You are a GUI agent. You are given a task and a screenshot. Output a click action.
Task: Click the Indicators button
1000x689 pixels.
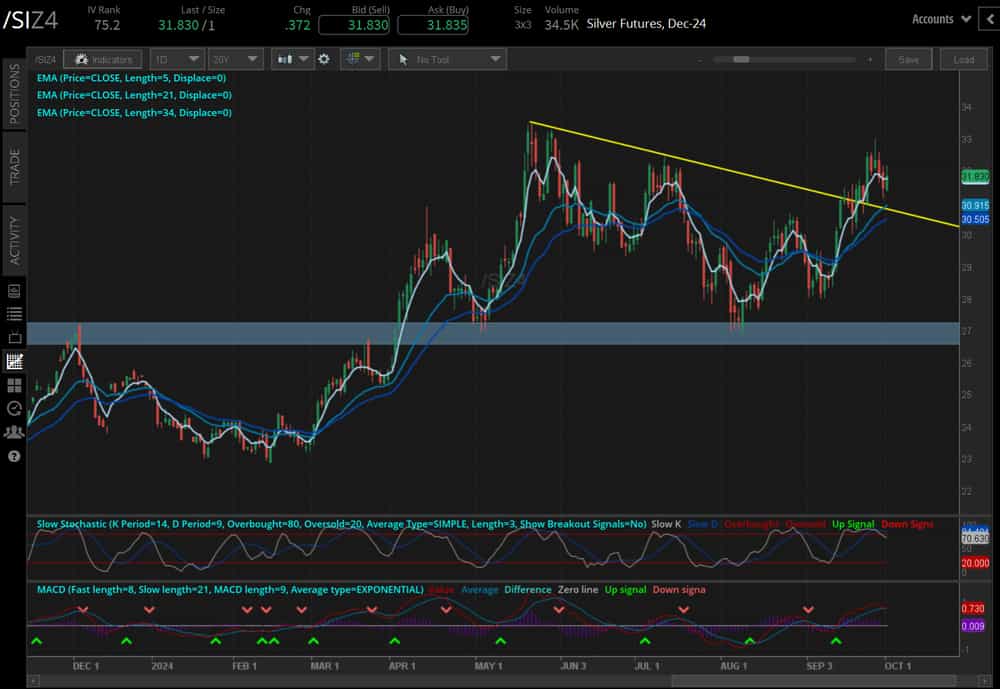point(101,59)
